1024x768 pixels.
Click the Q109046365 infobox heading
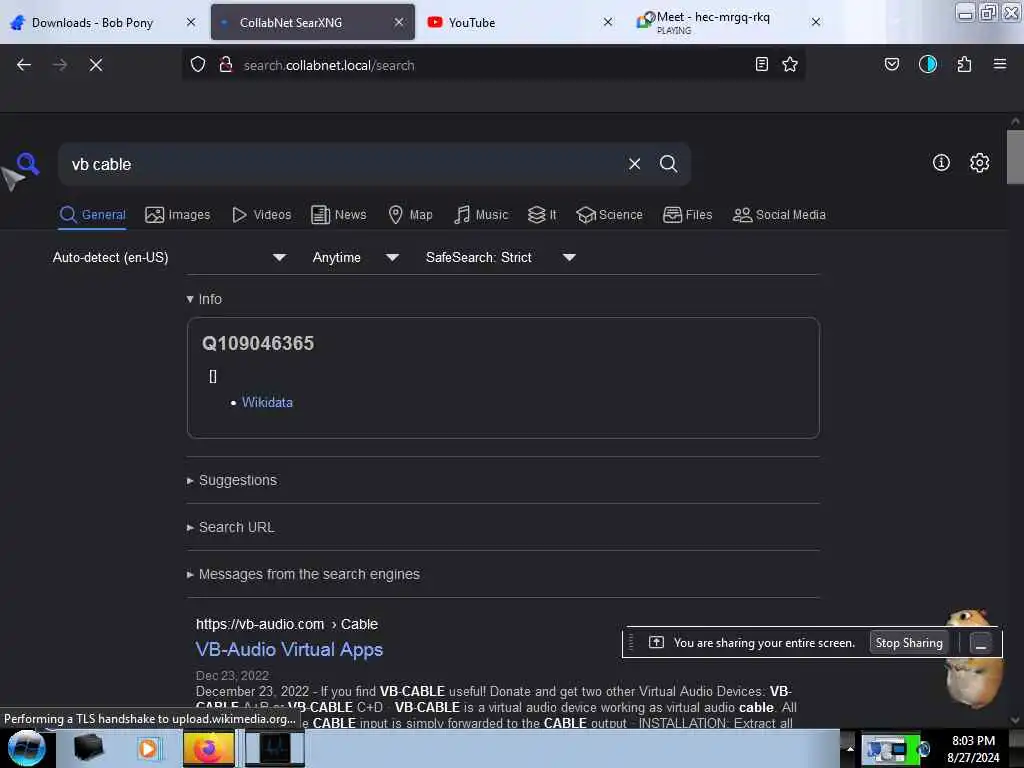point(258,344)
